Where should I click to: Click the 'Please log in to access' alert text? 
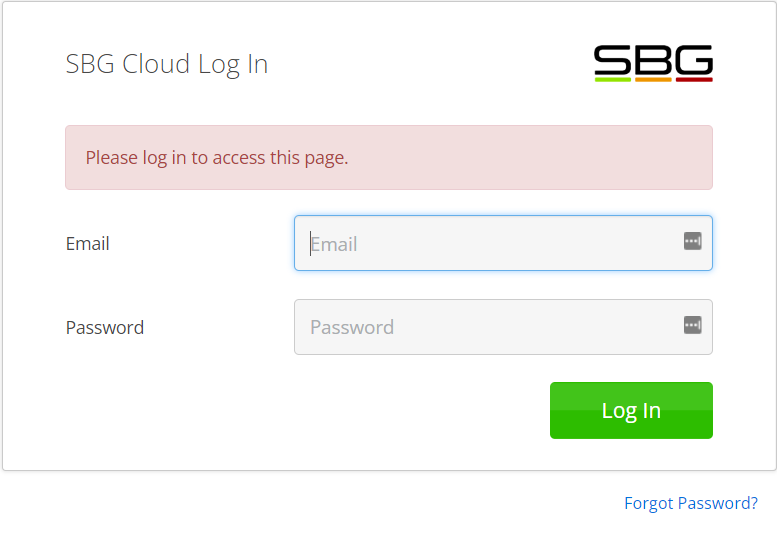217,158
